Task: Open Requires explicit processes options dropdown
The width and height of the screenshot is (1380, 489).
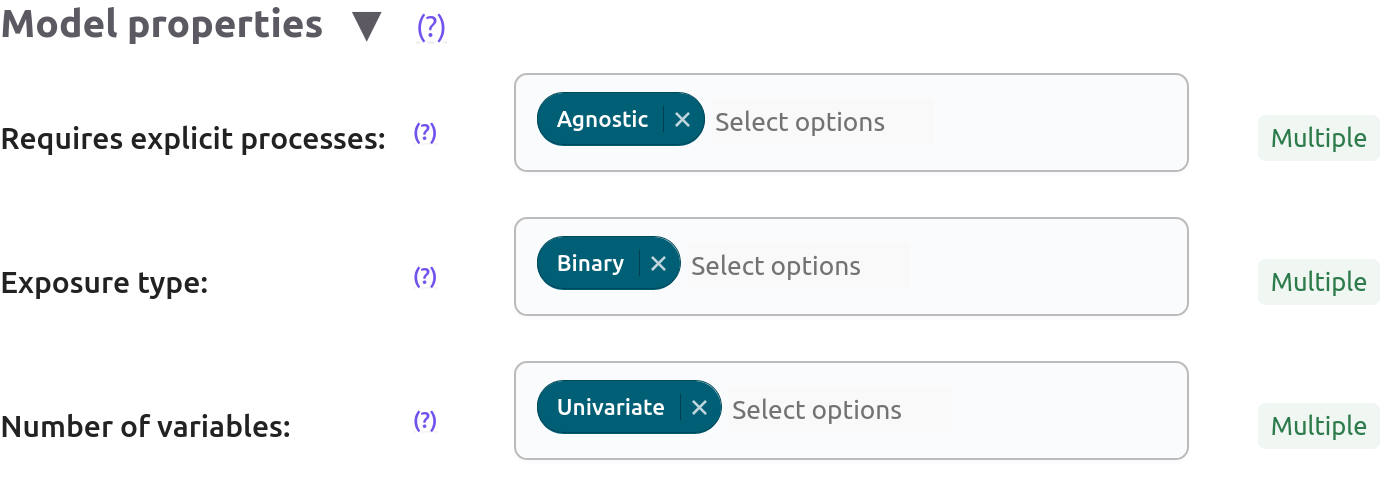Action: click(x=822, y=122)
